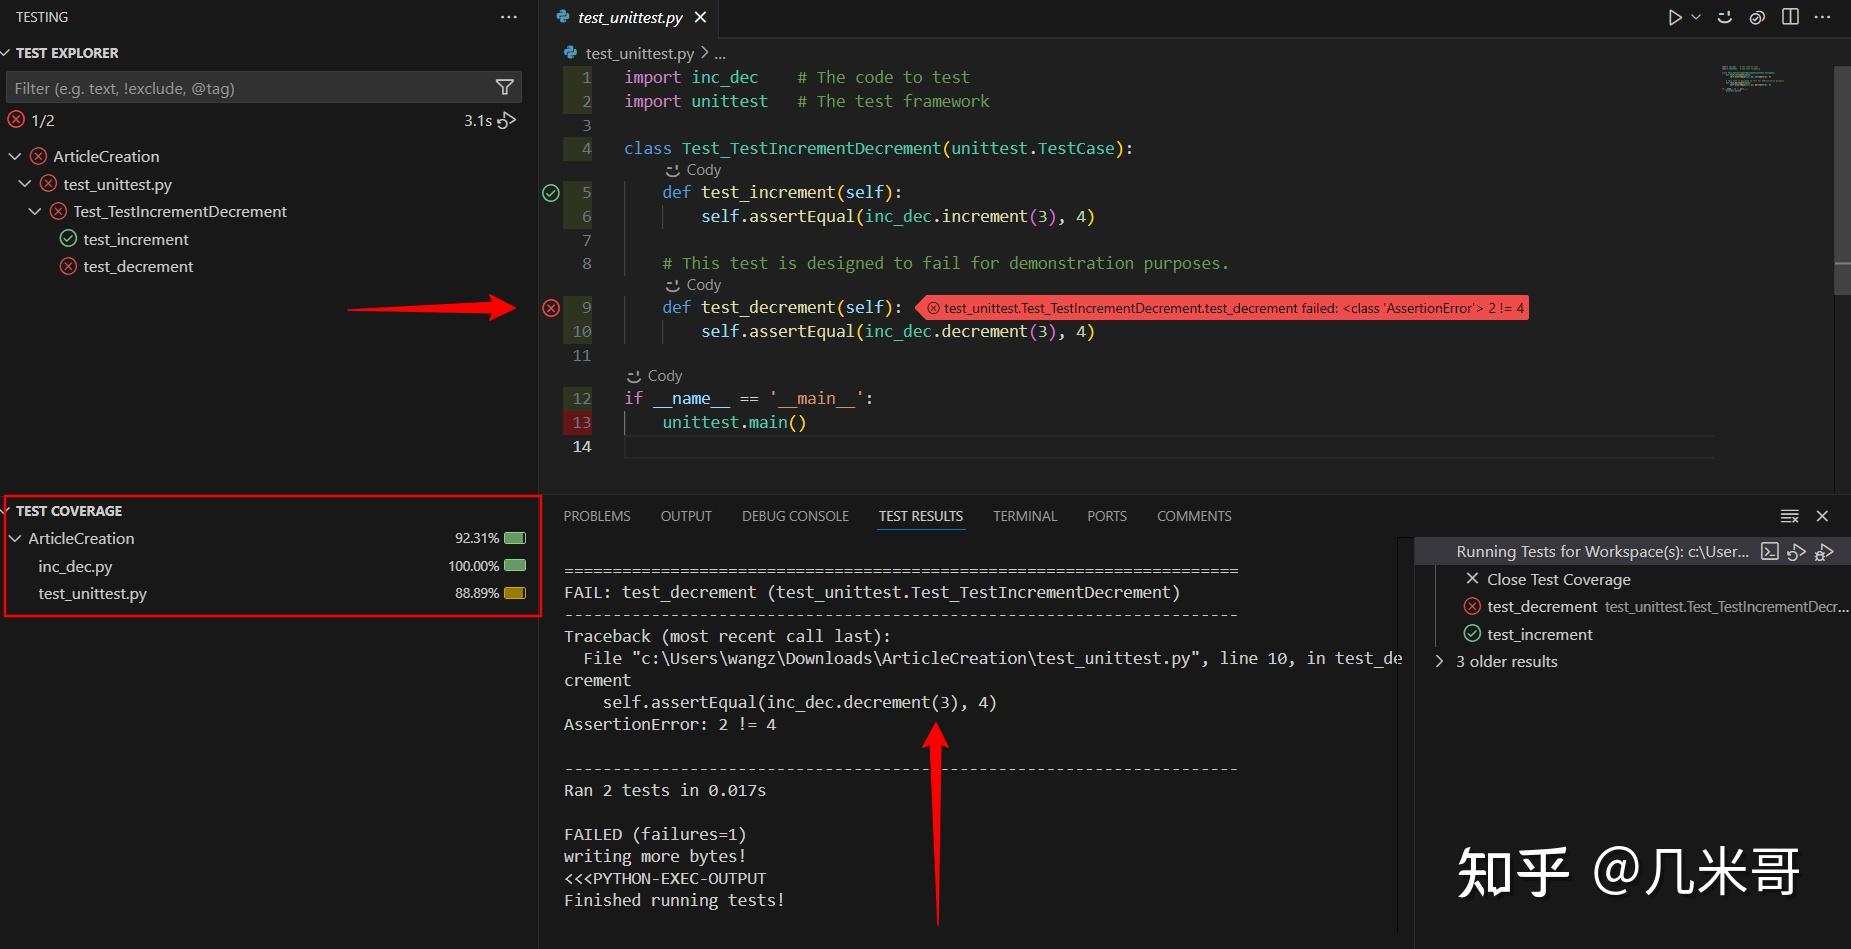Click the Cody code lens above the main check
Viewport: 1851px width, 949px height.
[654, 376]
